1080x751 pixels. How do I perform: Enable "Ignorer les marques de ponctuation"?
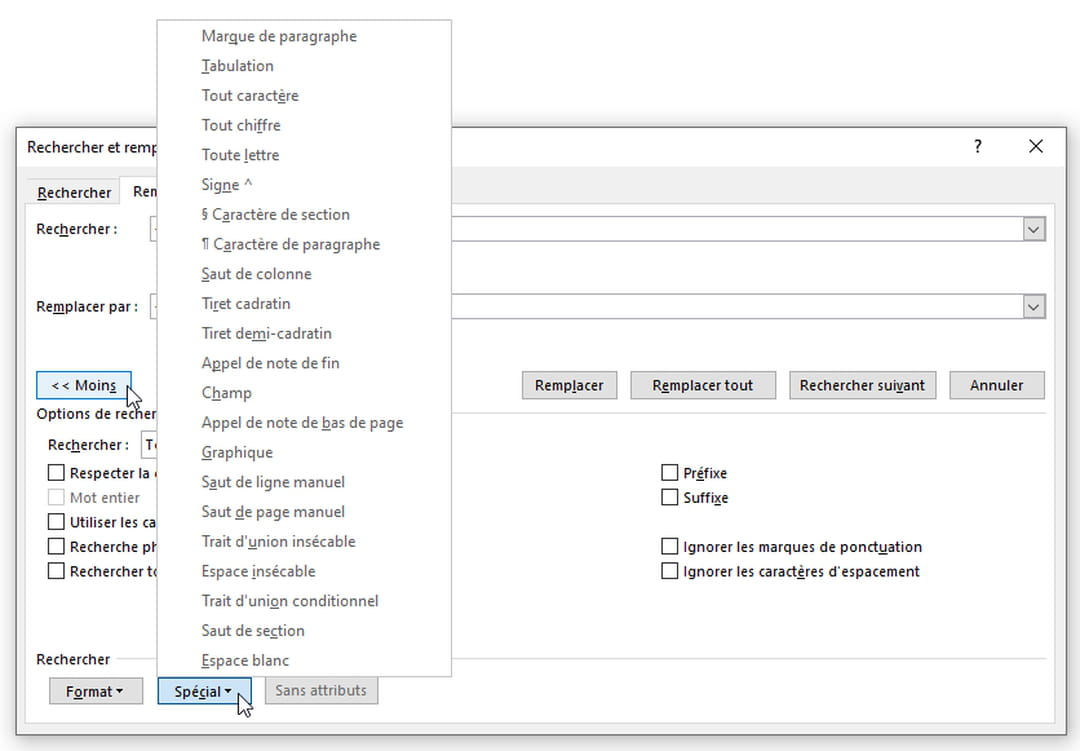click(x=669, y=547)
